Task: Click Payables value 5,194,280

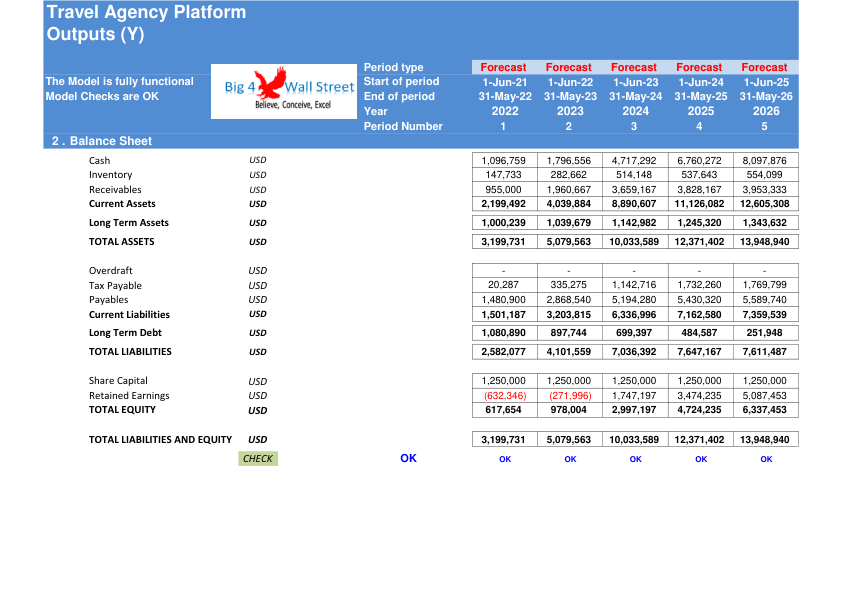Action: 635,300
